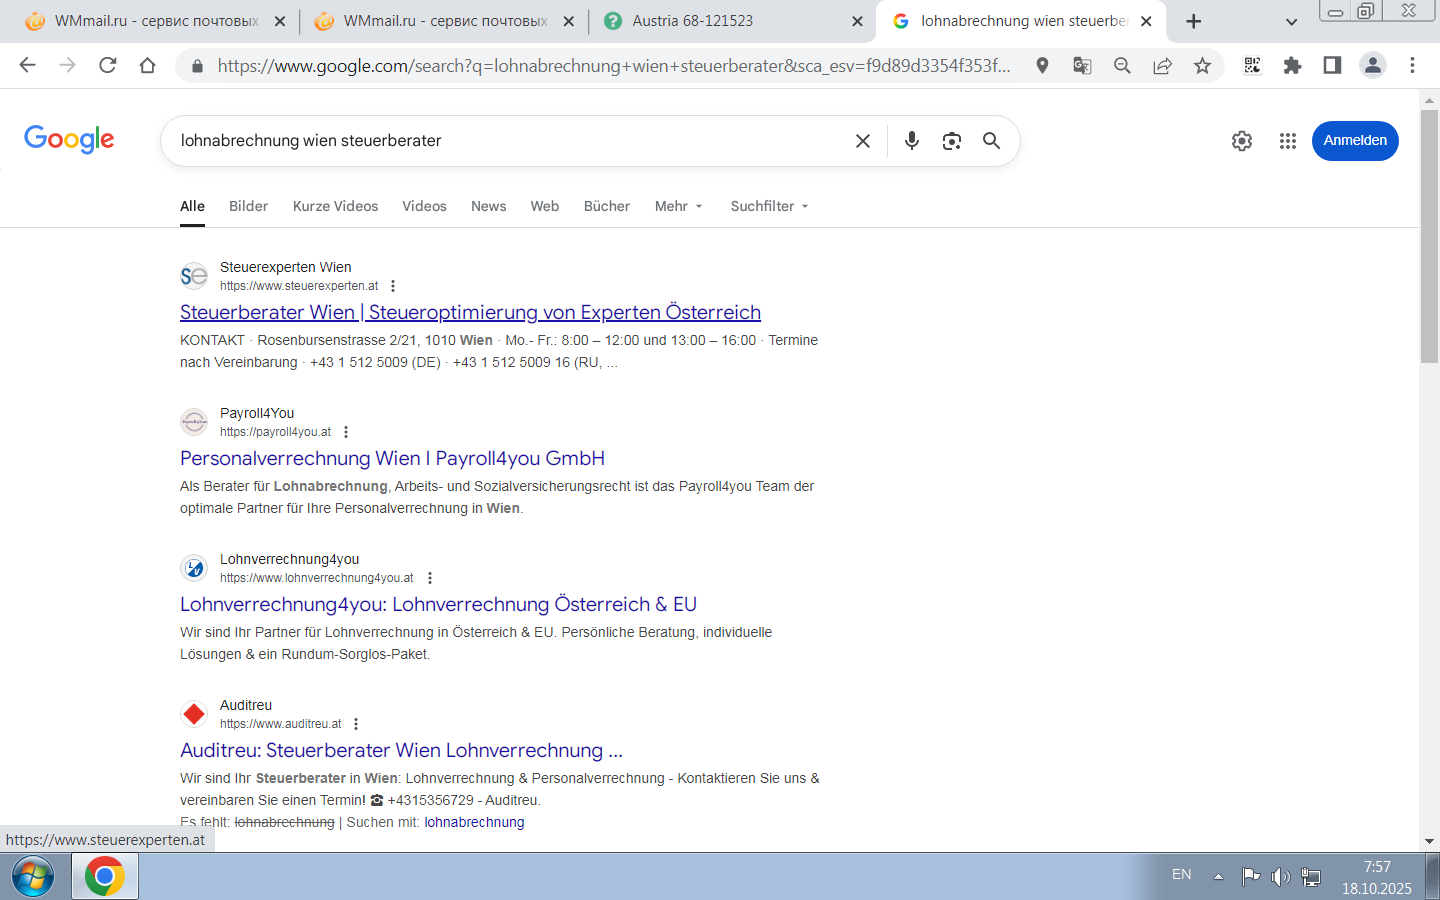The image size is (1440, 900).
Task: Click the Steuerexperten Wien favicon
Action: click(x=194, y=276)
